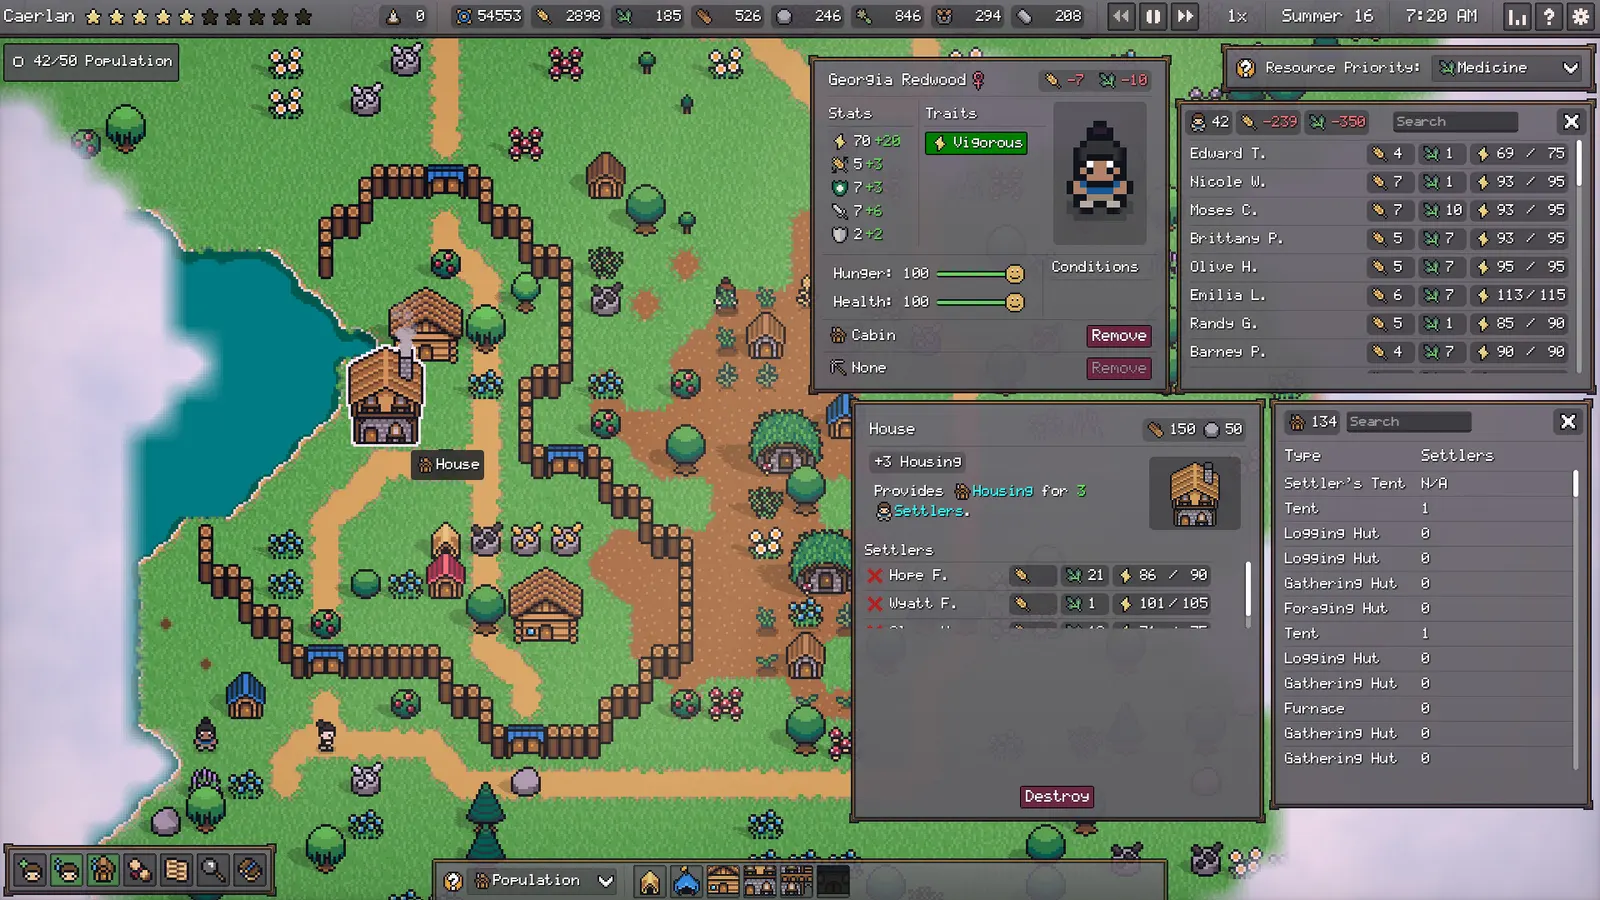Click the 42/50 Population indicator
Viewport: 1600px width, 900px height.
pos(92,61)
